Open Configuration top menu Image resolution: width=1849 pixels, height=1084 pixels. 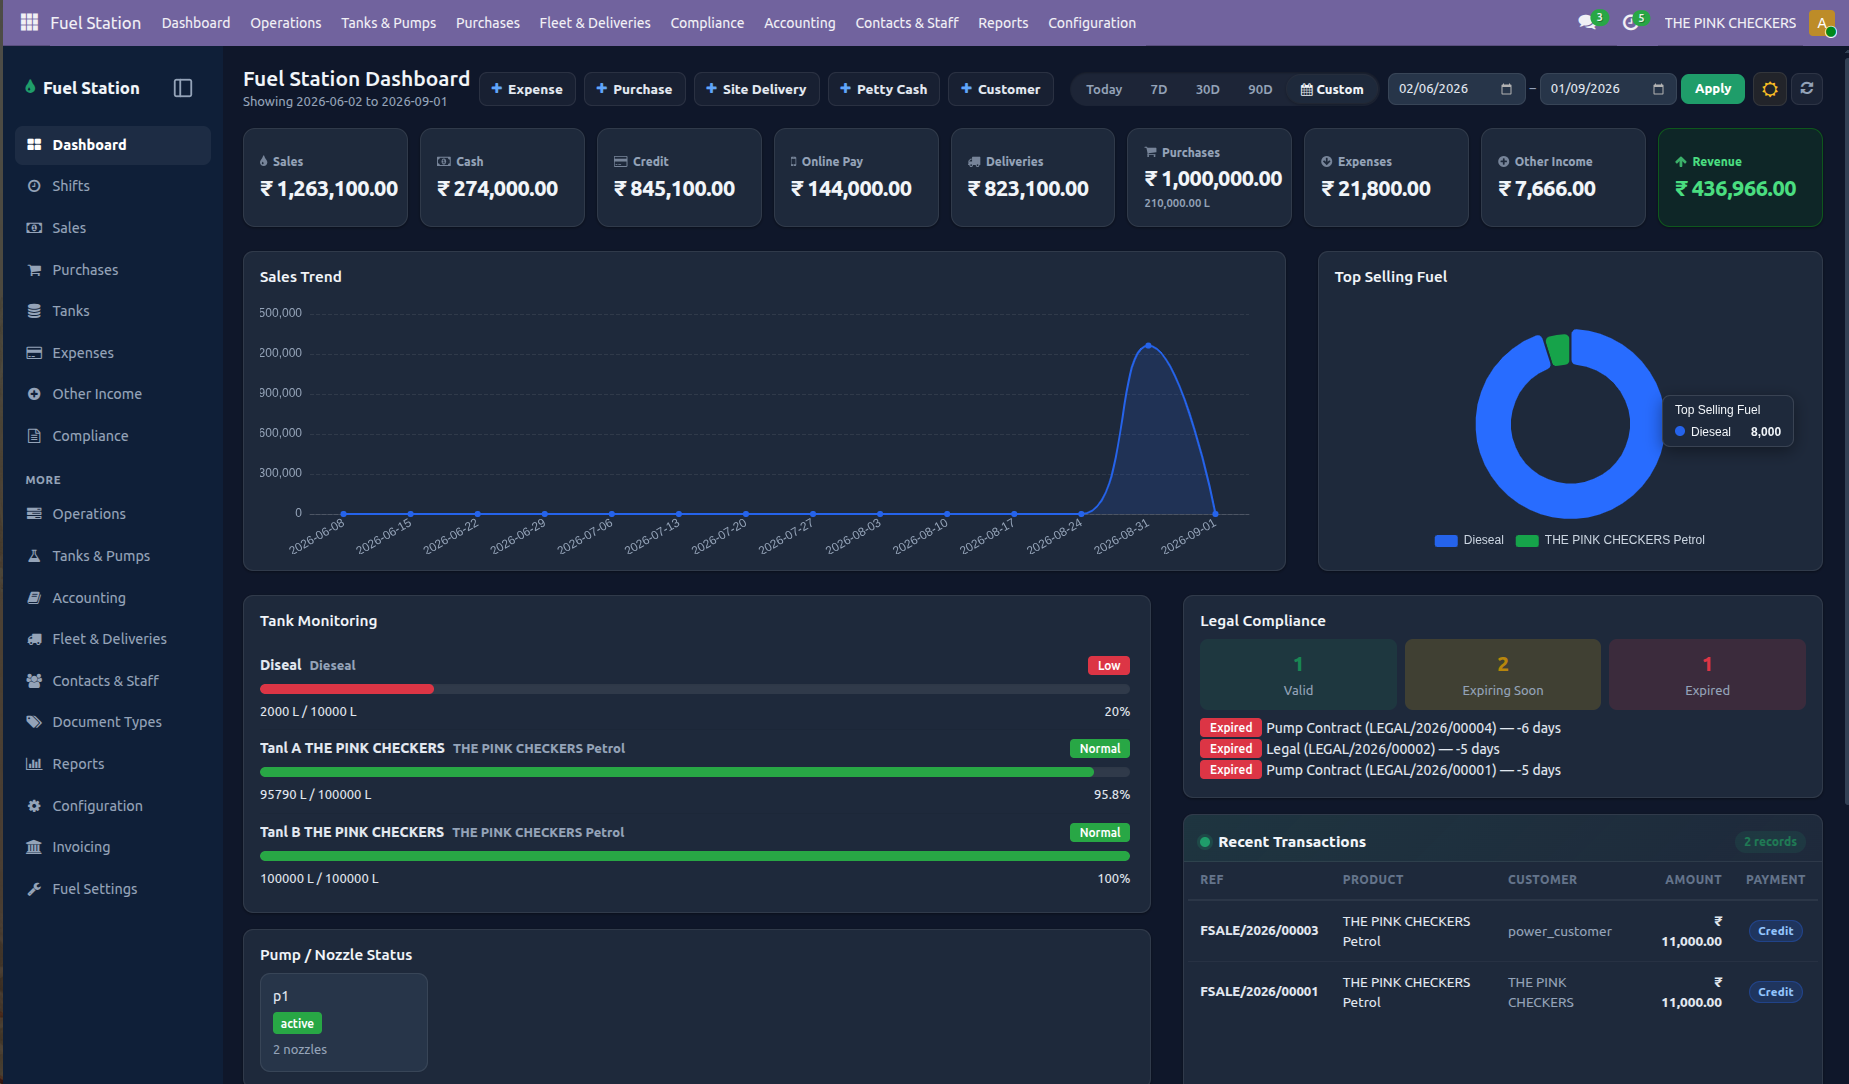[x=1092, y=23]
